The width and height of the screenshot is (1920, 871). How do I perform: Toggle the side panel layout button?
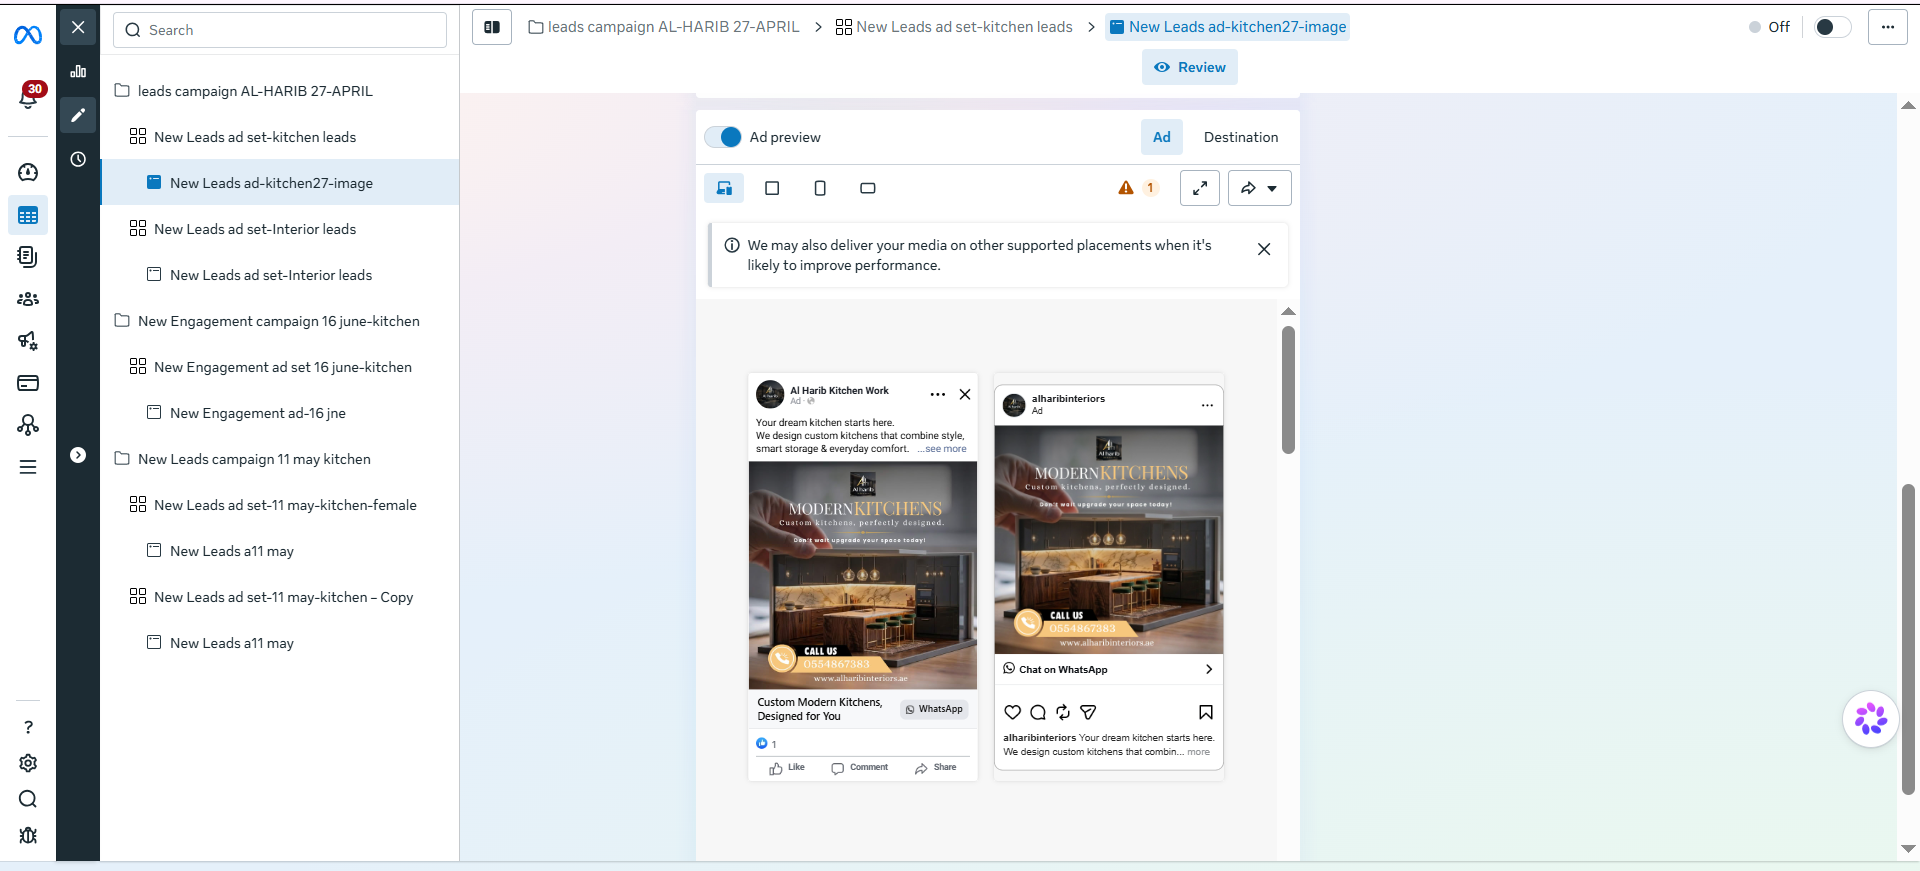pyautogui.click(x=492, y=27)
